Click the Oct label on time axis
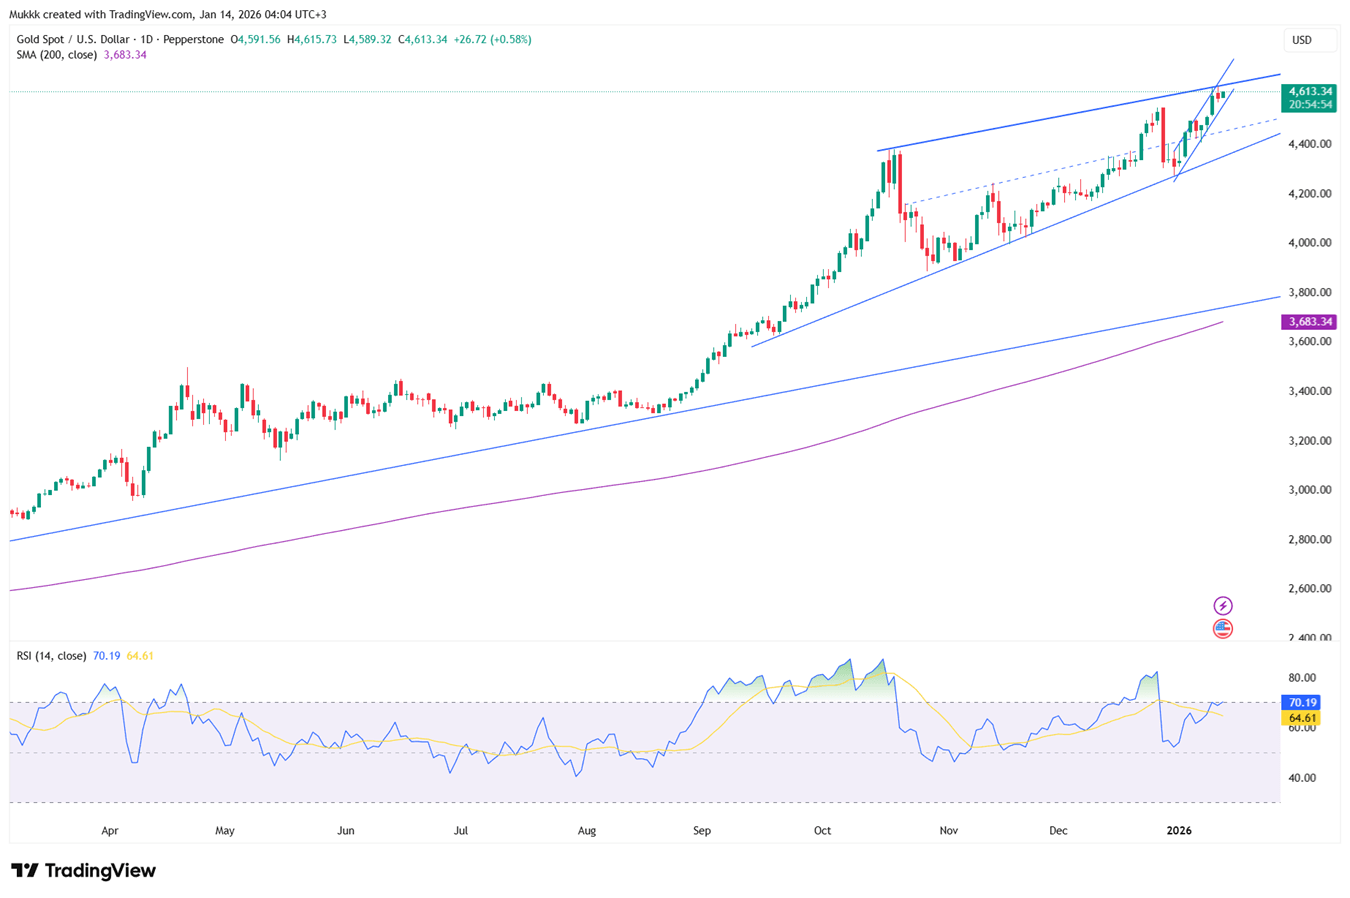This screenshot has height=898, width=1350. click(822, 831)
